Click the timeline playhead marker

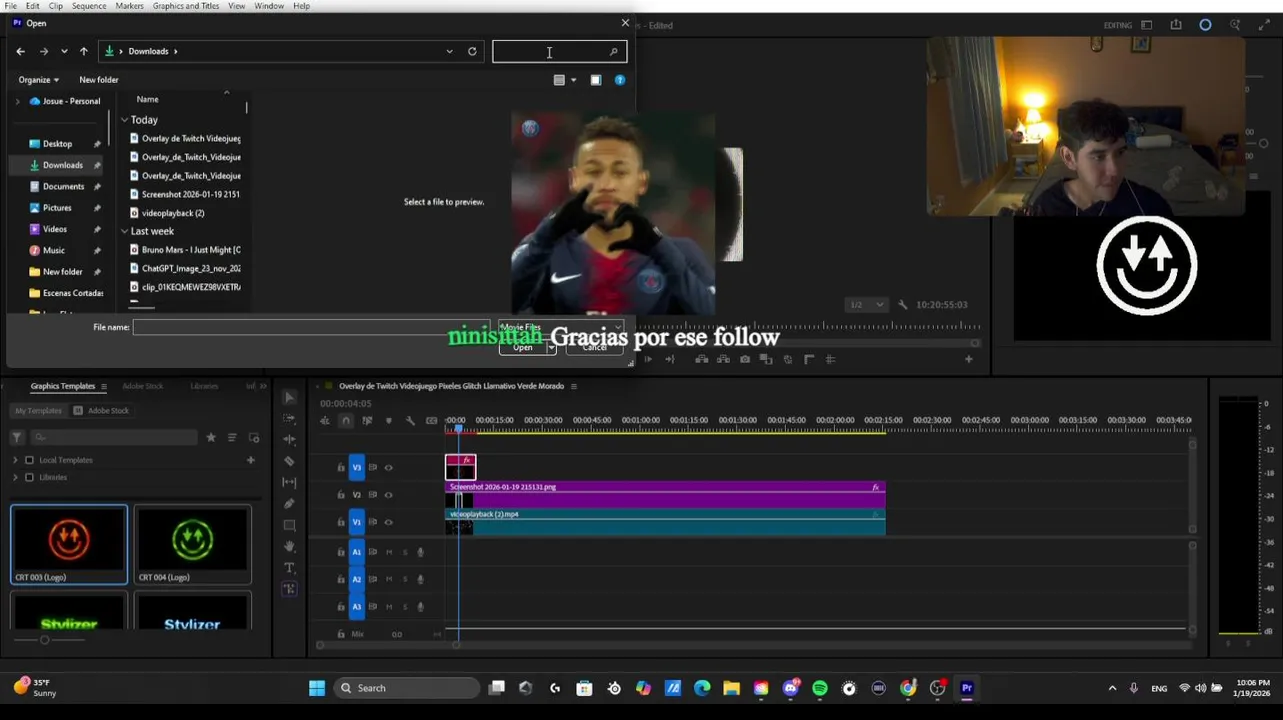tap(458, 429)
